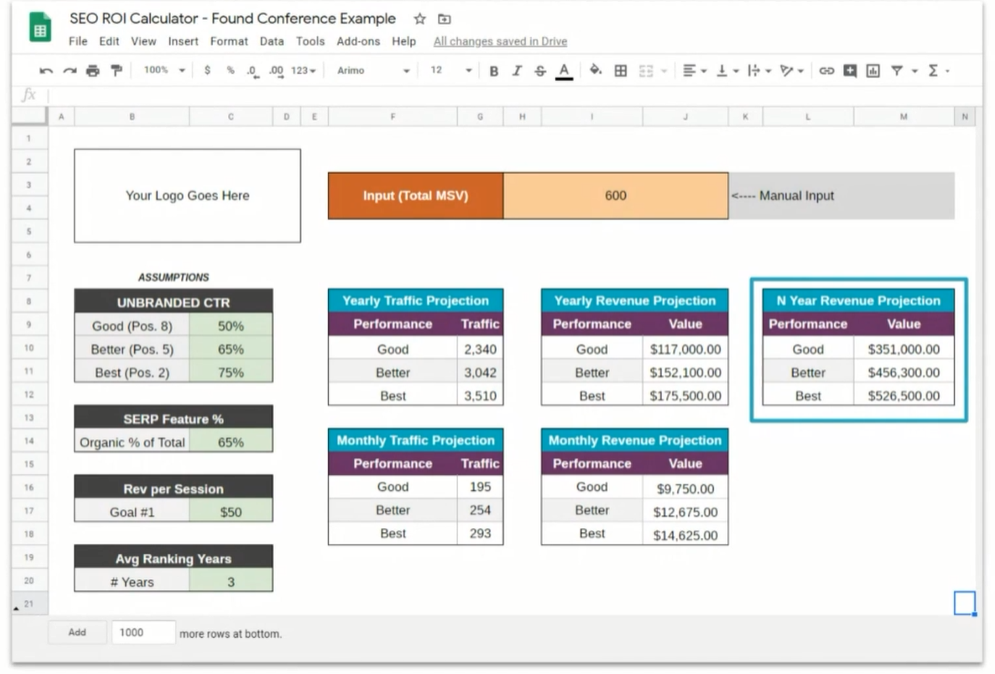Add a comment using the comment icon
Image resolution: width=995 pixels, height=674 pixels.
849,71
